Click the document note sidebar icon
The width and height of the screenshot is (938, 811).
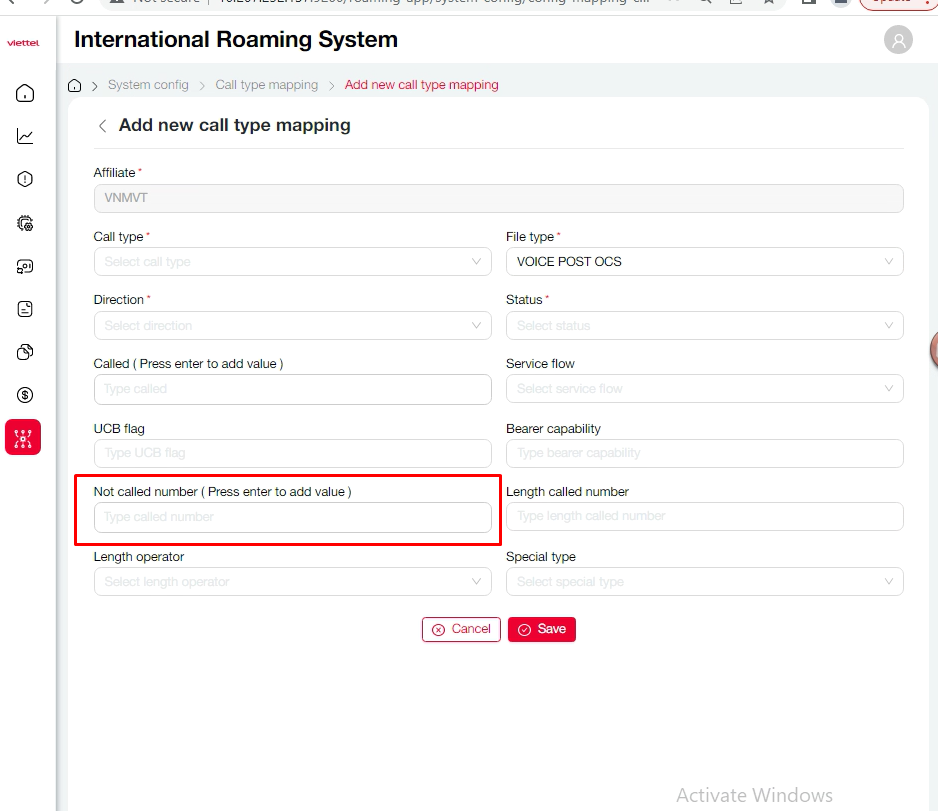[25, 309]
